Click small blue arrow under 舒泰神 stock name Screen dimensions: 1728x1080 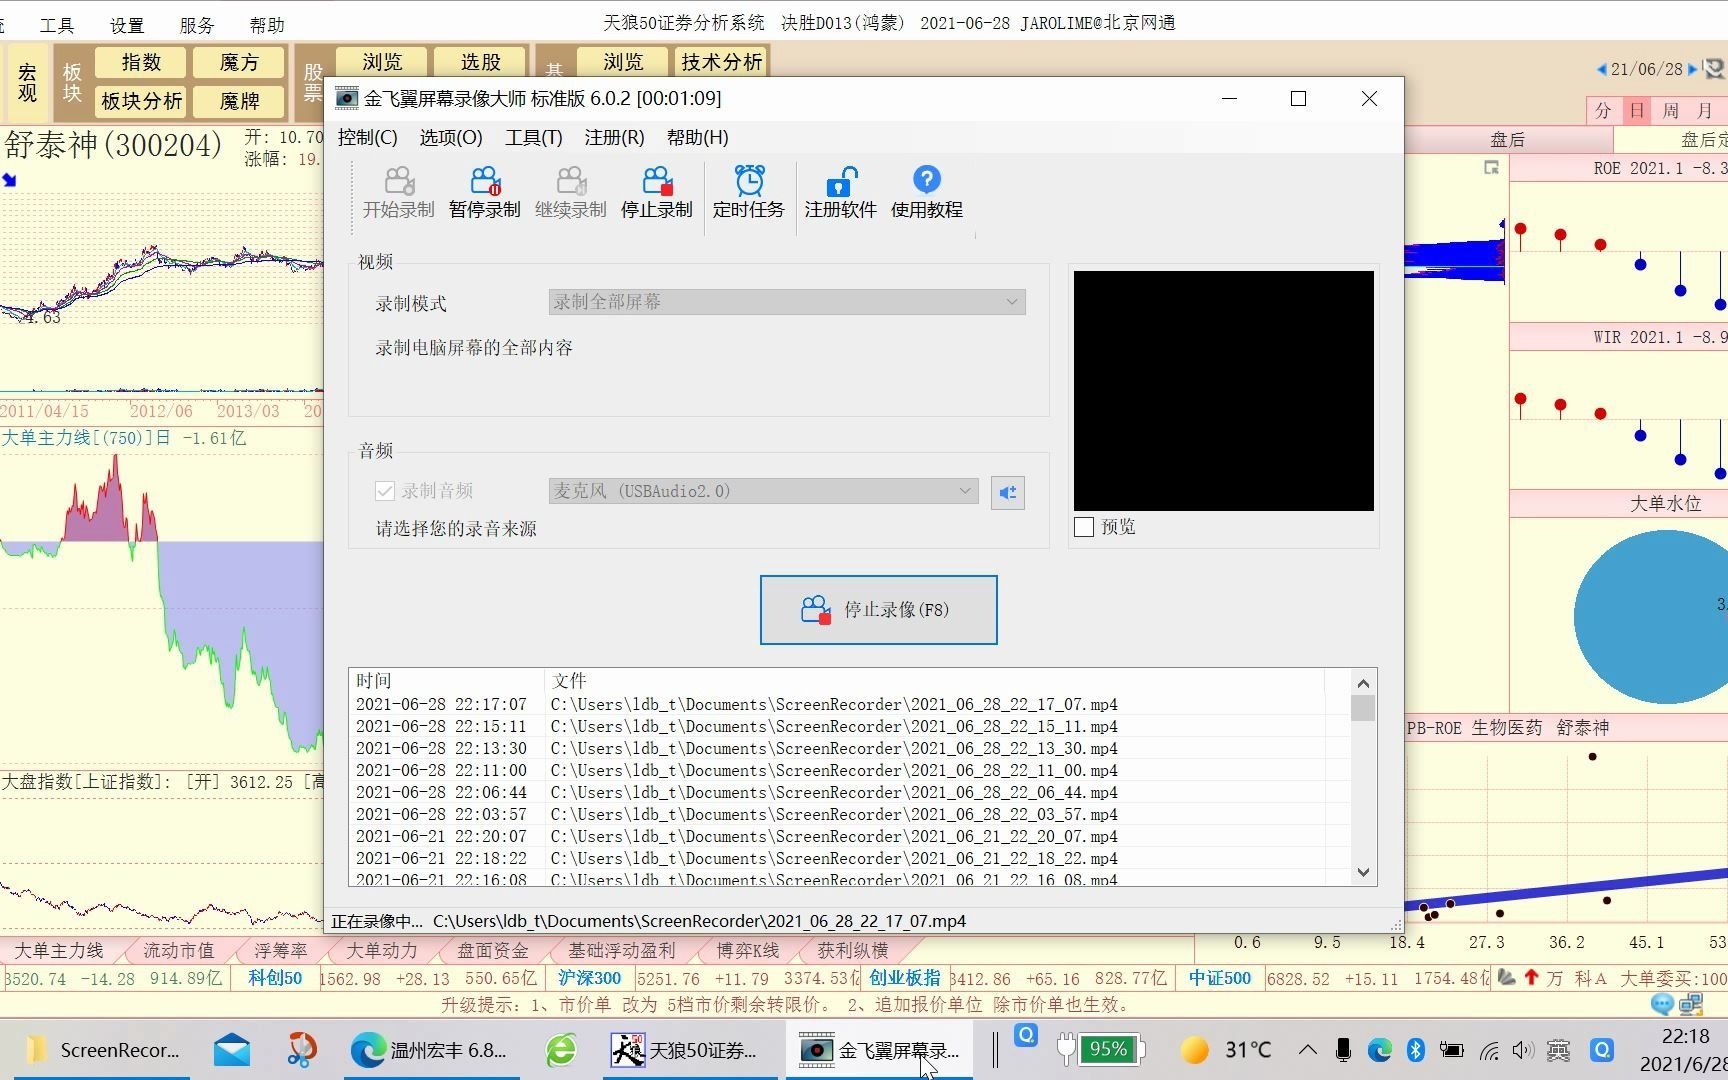click(9, 180)
